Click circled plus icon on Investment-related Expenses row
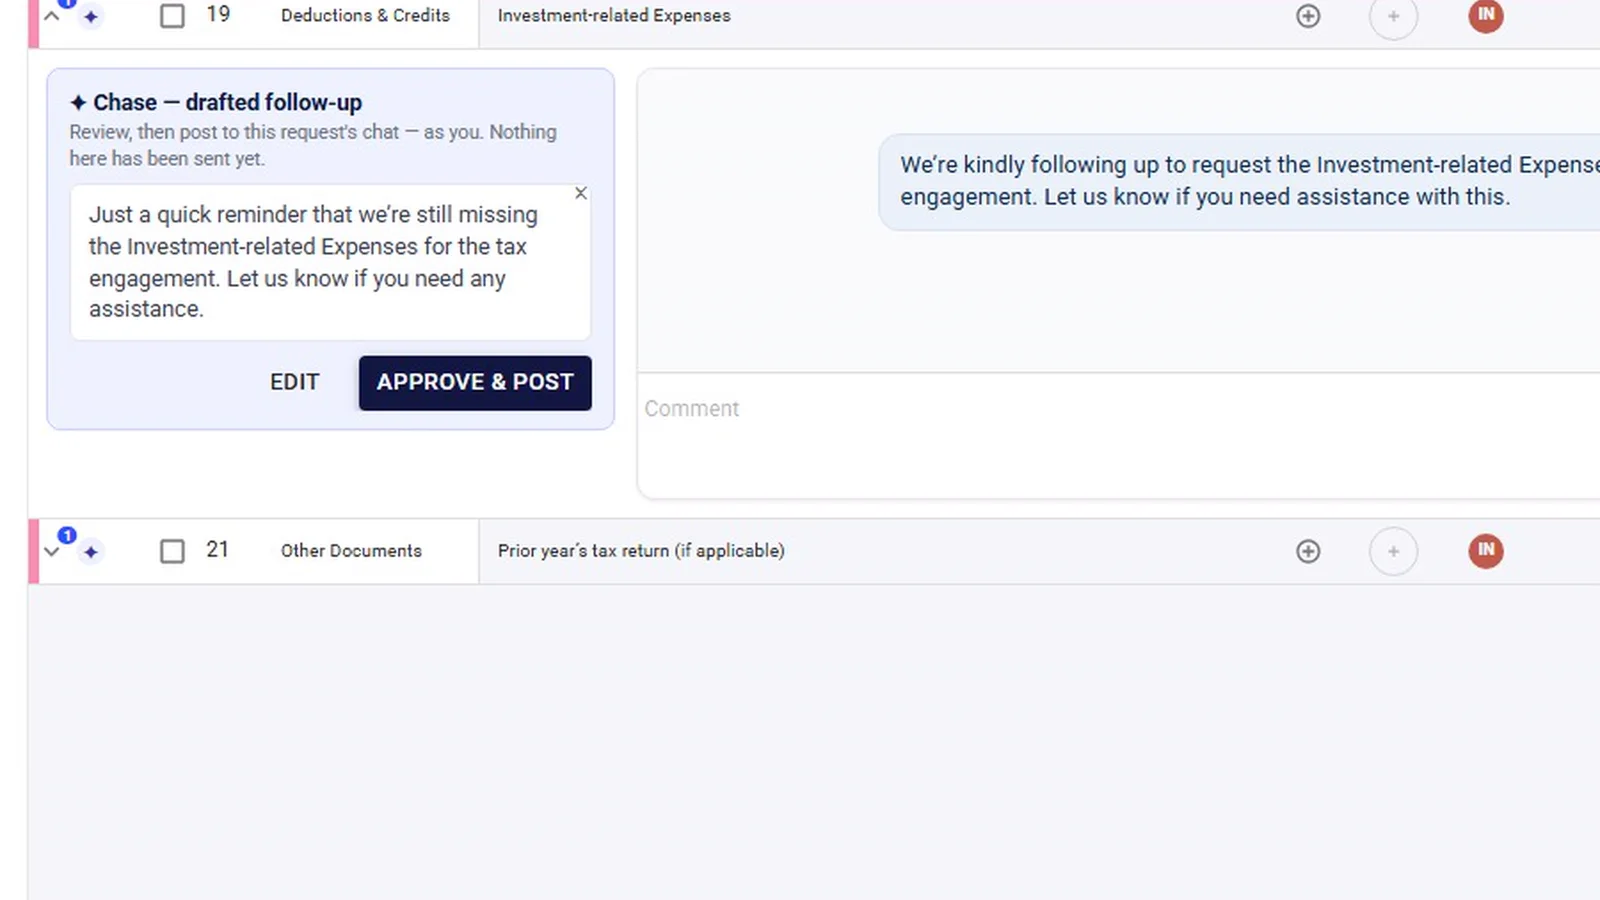This screenshot has width=1600, height=900. click(x=1308, y=16)
